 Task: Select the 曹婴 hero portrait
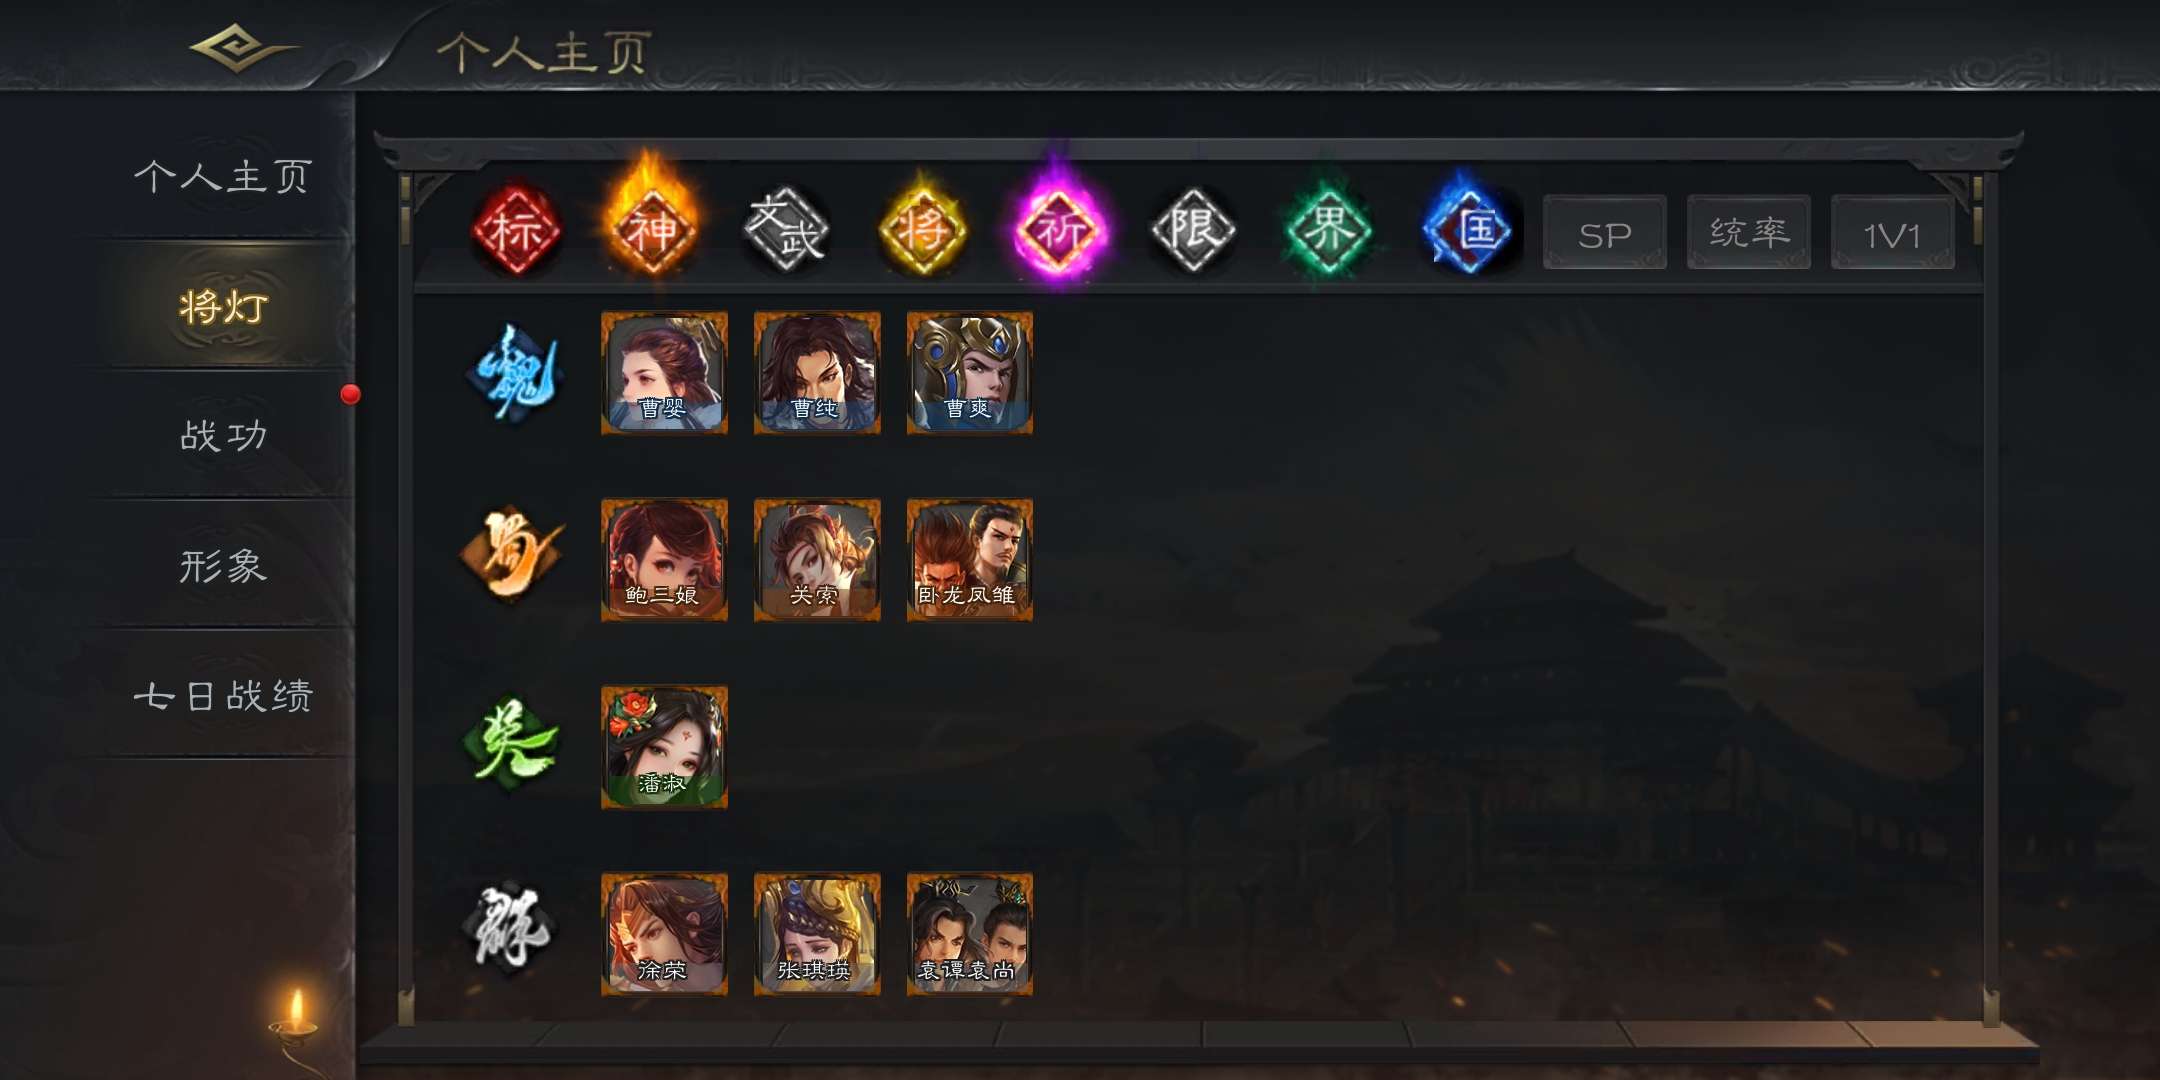664,372
